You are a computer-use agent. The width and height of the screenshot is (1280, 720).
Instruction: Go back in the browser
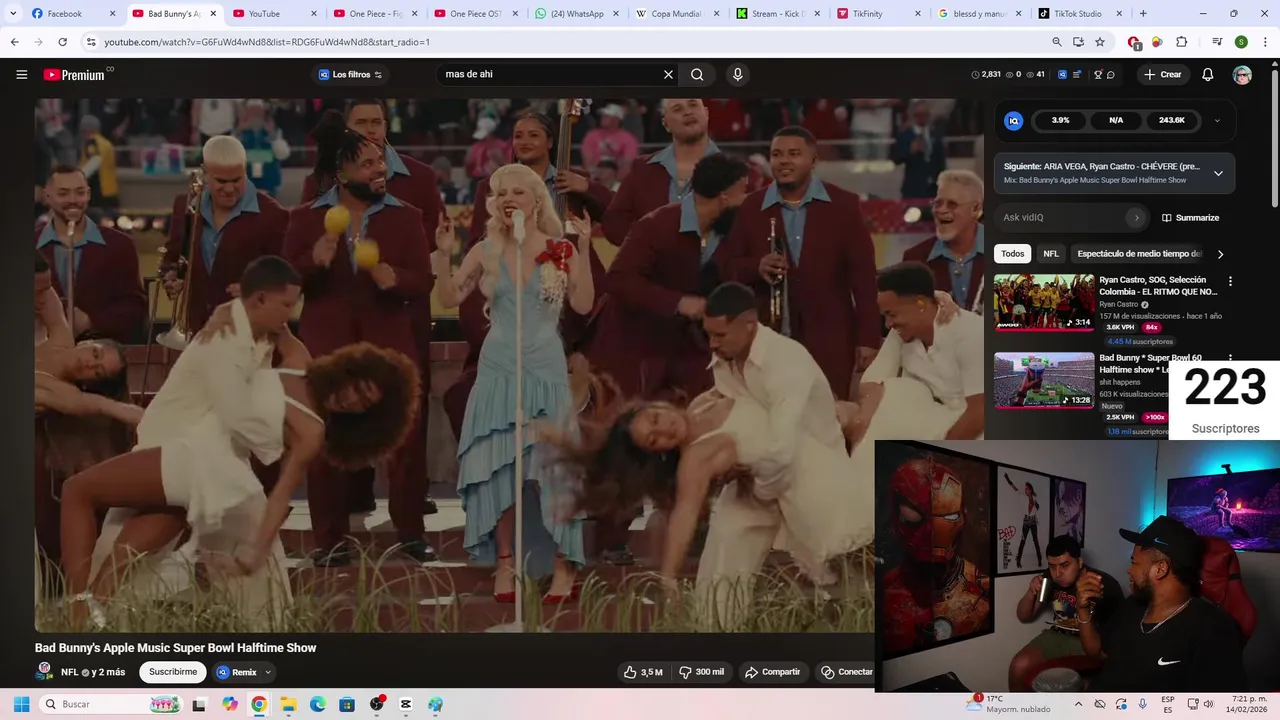[15, 42]
